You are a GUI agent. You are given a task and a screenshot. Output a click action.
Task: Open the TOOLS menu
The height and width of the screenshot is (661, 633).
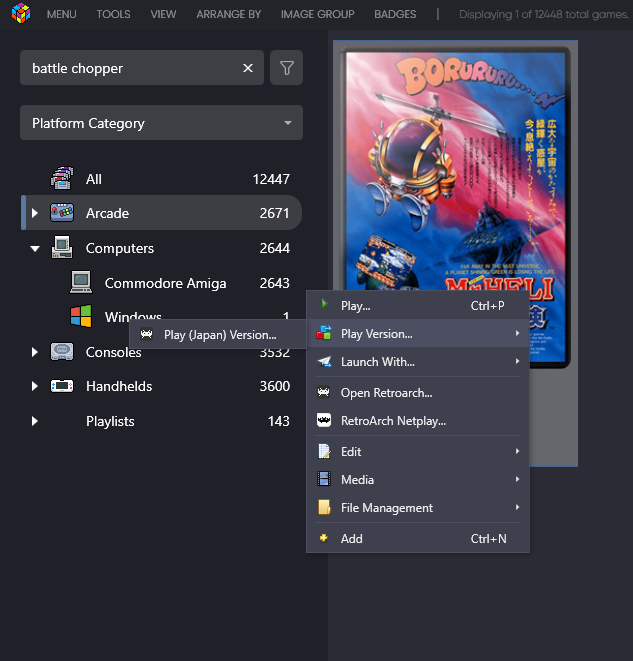[x=113, y=14]
